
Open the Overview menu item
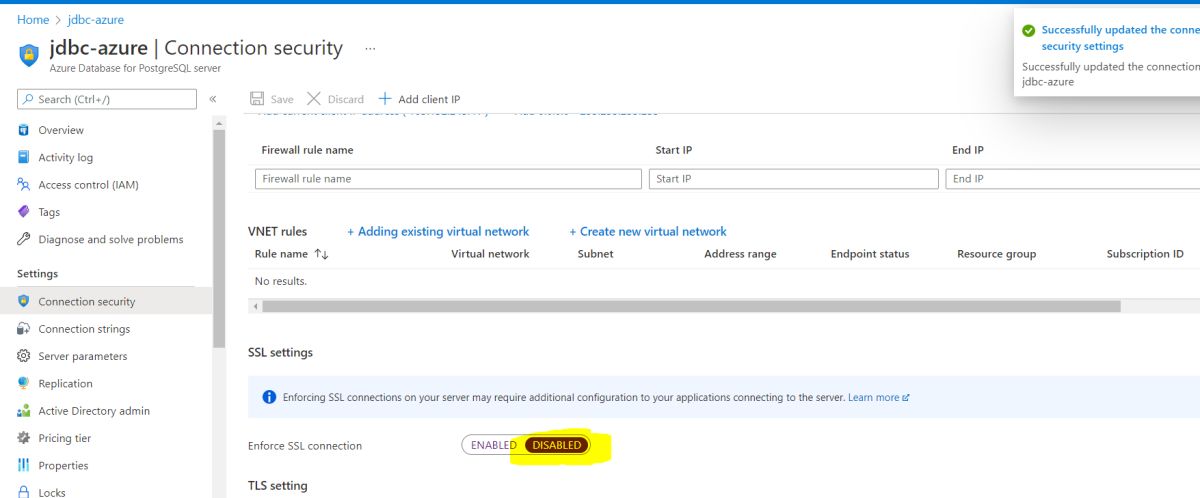(61, 130)
